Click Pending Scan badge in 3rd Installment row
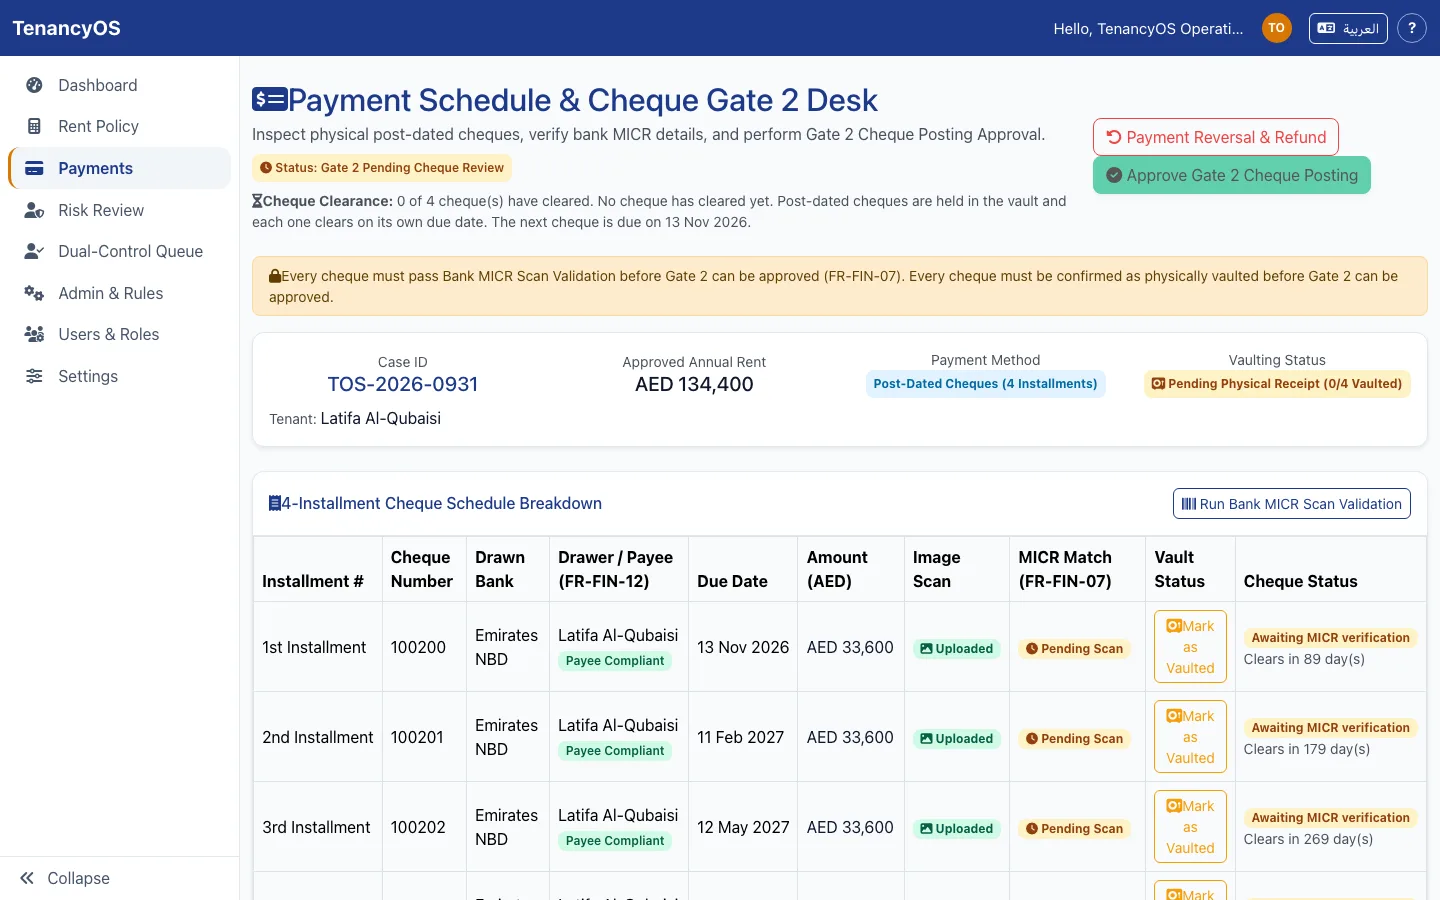Image resolution: width=1440 pixels, height=900 pixels. pyautogui.click(x=1074, y=829)
